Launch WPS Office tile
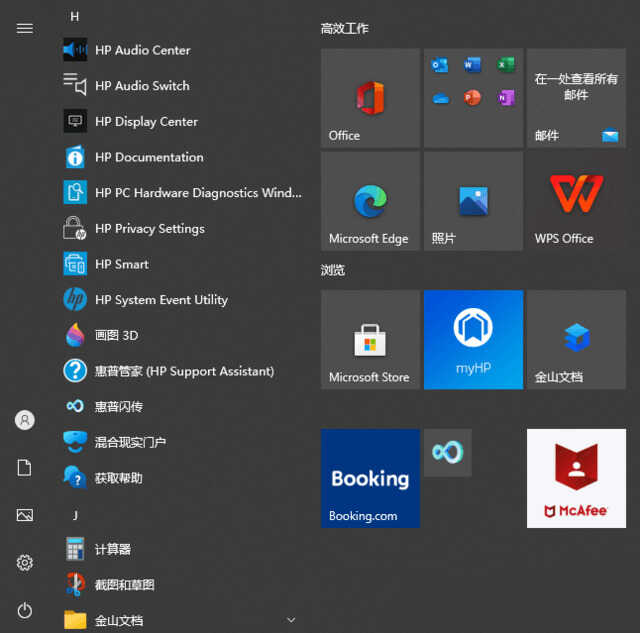This screenshot has height=633, width=640. coord(576,201)
